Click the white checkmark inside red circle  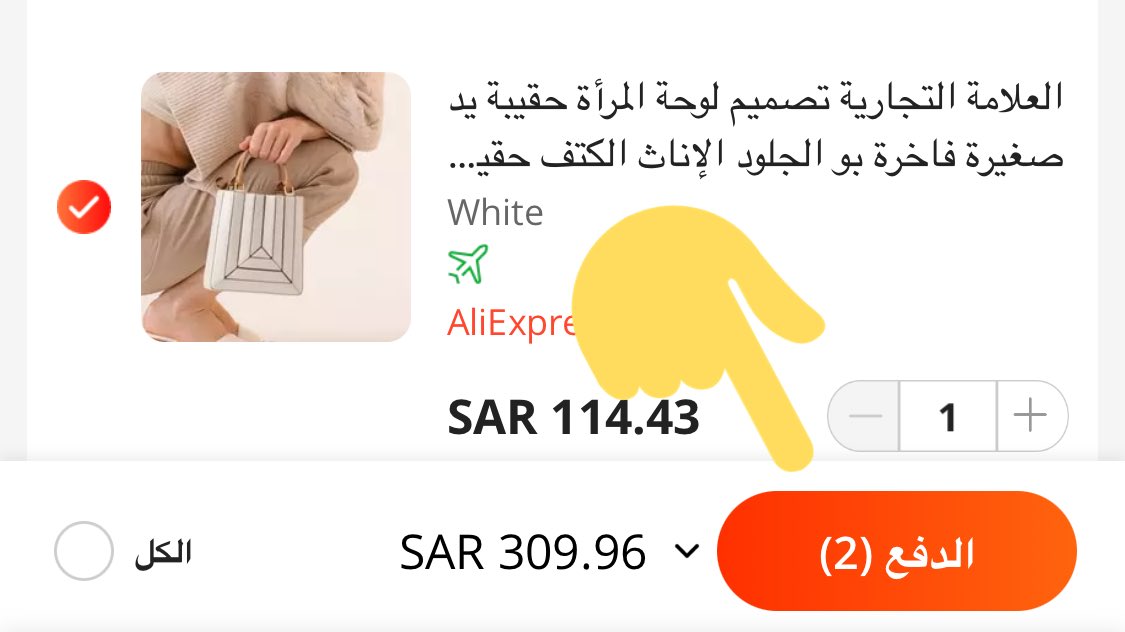pyautogui.click(x=84, y=207)
